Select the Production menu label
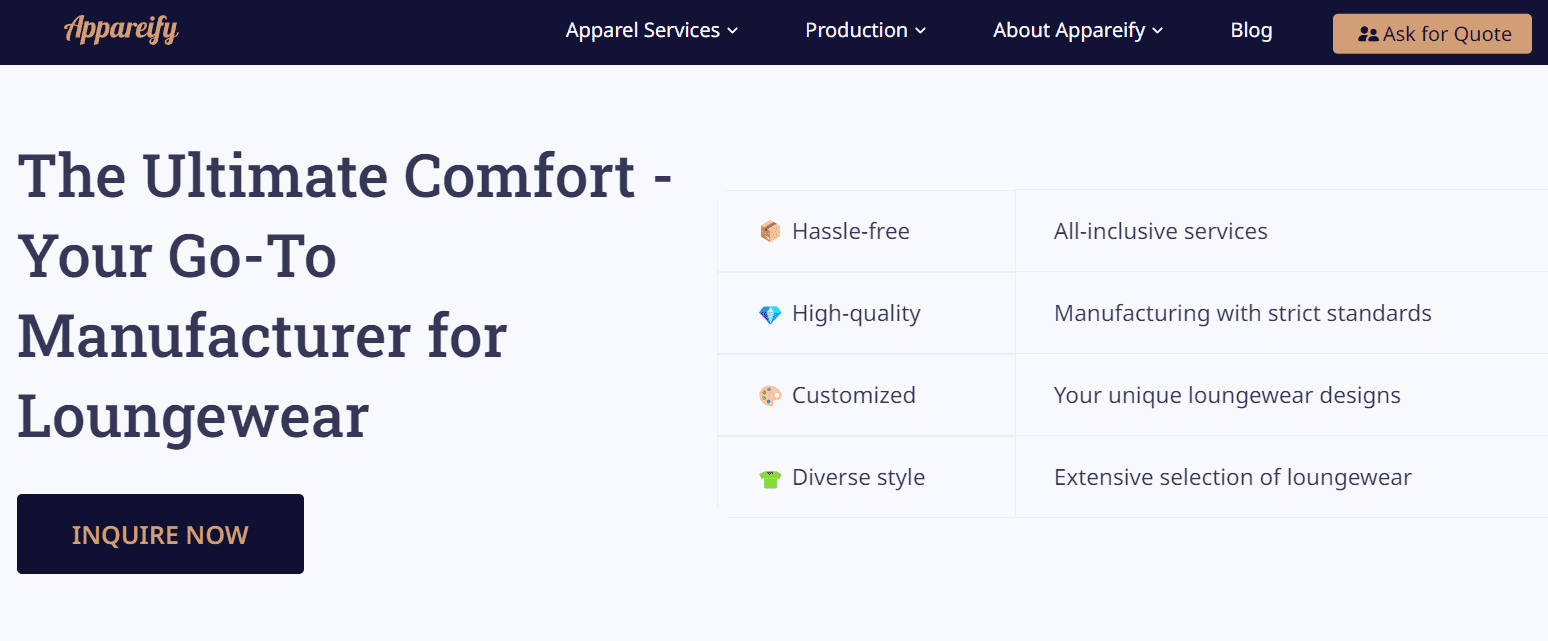Viewport: 1548px width, 641px height. click(x=856, y=30)
